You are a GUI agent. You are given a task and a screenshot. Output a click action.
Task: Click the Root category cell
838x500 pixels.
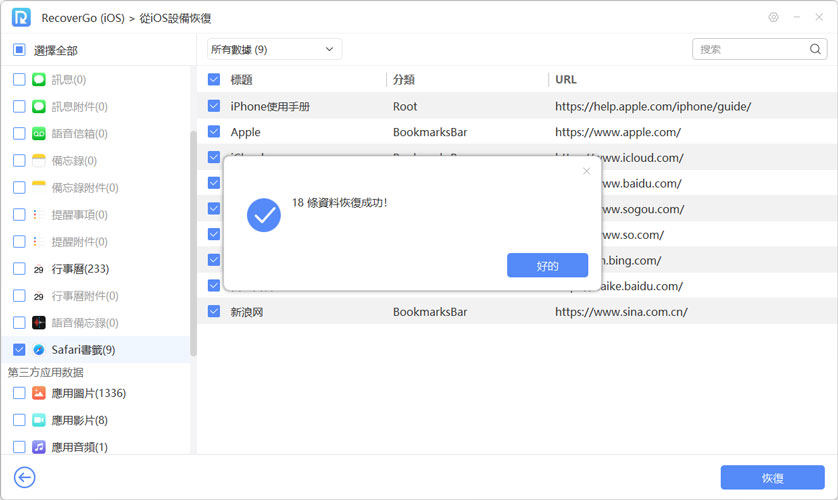405,106
